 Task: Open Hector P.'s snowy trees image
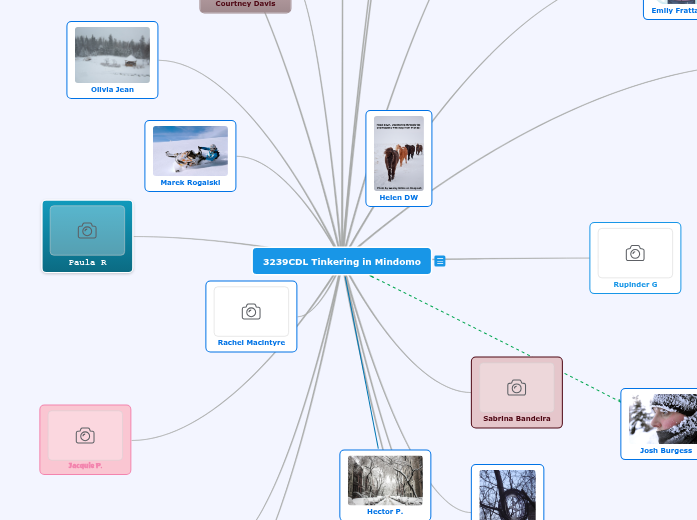click(385, 480)
